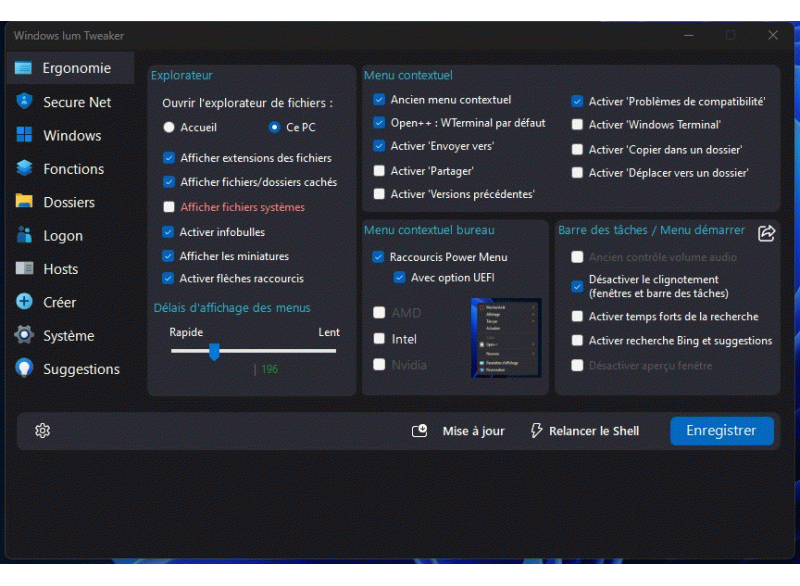The image size is (800, 586).
Task: Uncheck Activer 'Problèmes de compatibilité'
Action: pos(577,101)
